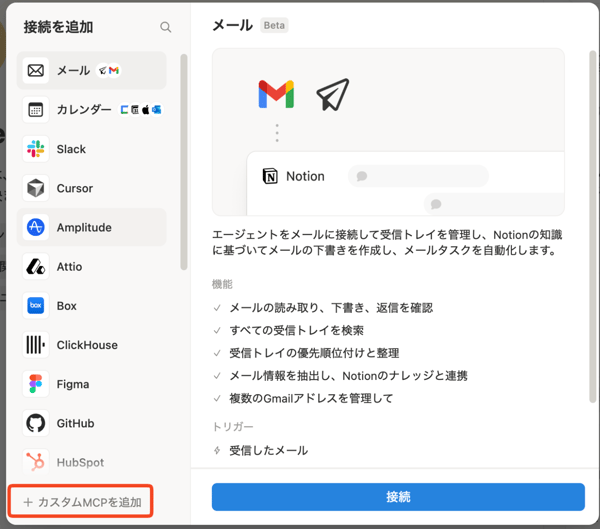Click the Figma logo icon

[x=36, y=384]
